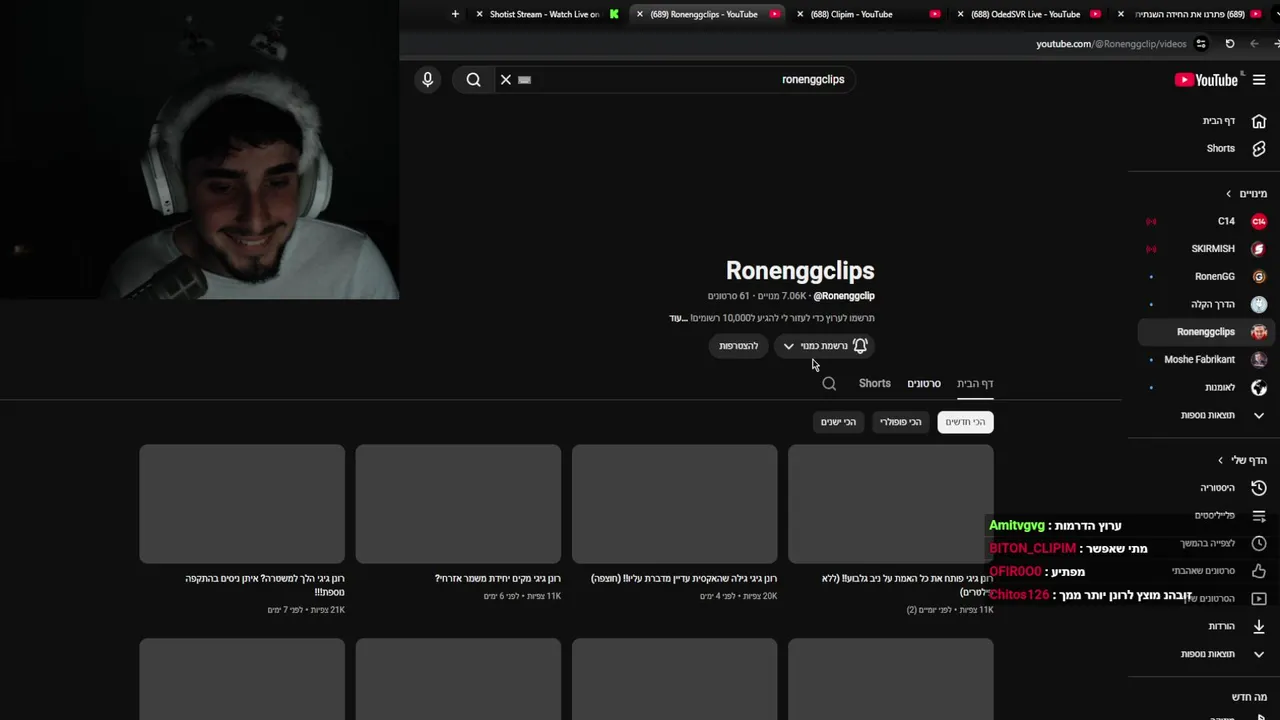This screenshot has height=720, width=1280.
Task: Sort videos by newest 'הכי חדשים' chip
Action: pos(965,422)
